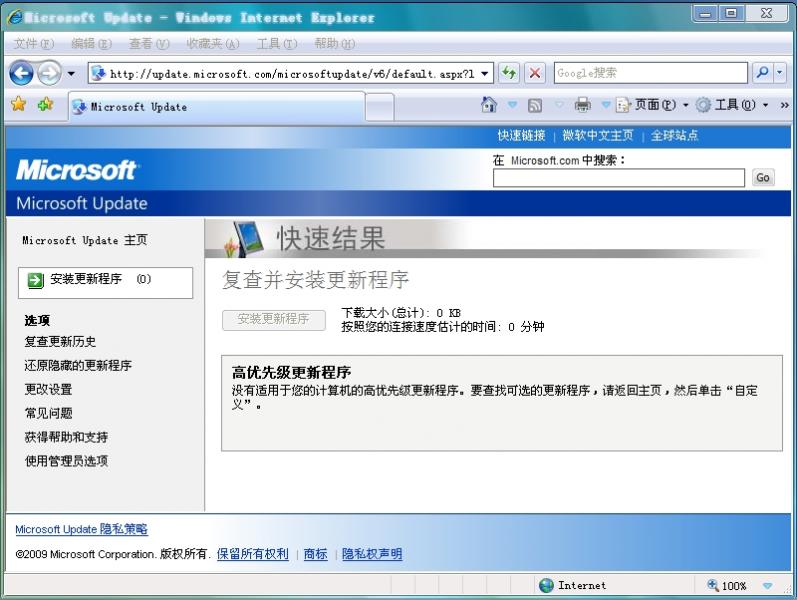Click 安装更新程序 (0) in sidebar
Image resolution: width=797 pixels, height=600 pixels.
106,282
